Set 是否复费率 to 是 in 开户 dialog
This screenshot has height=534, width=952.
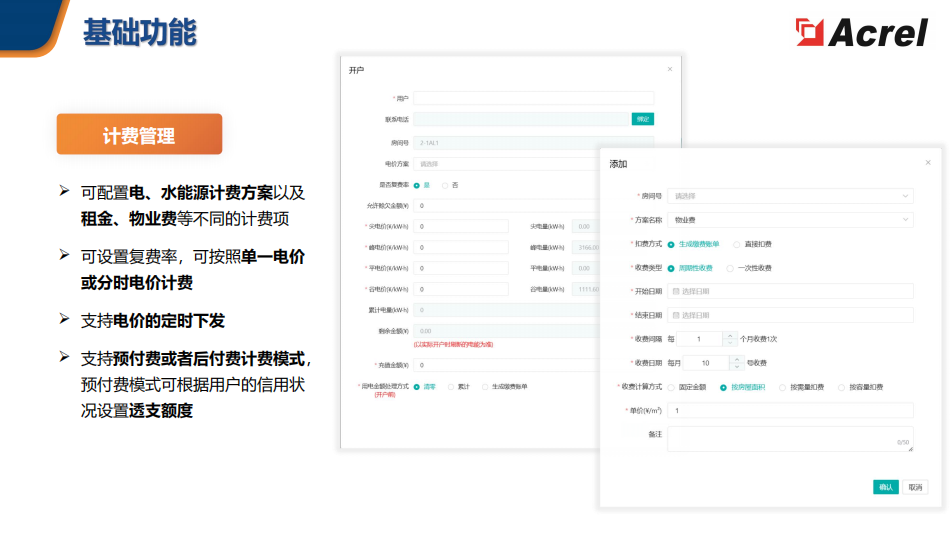[x=421, y=186]
